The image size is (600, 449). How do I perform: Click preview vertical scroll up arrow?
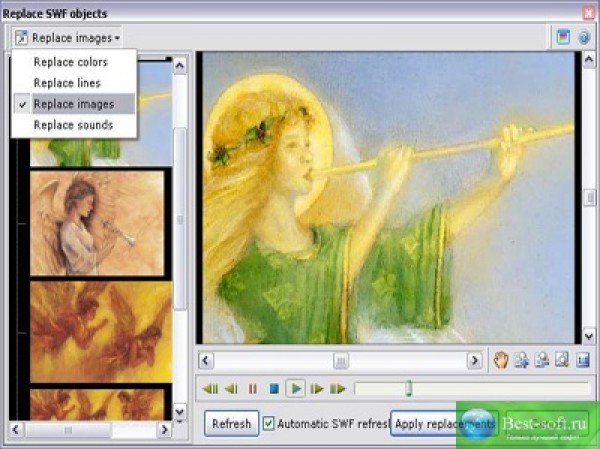(589, 60)
